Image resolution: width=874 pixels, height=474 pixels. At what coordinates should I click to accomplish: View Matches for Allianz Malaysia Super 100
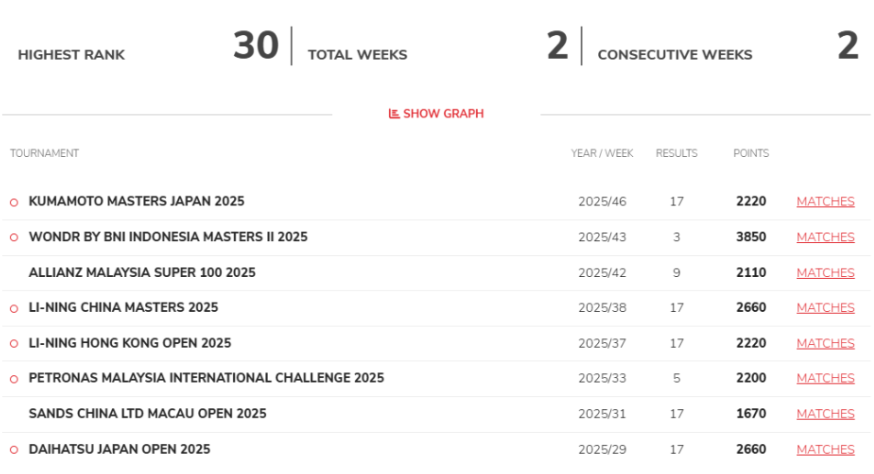click(825, 273)
